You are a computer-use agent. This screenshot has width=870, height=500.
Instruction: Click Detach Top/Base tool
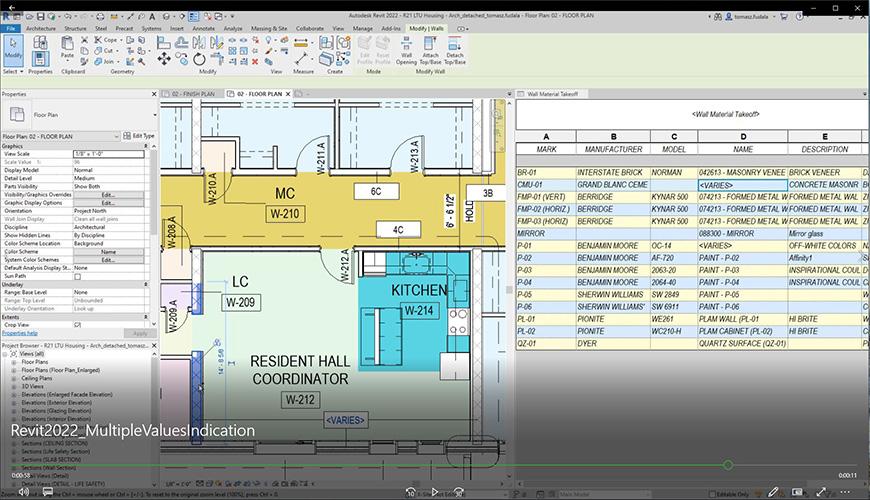[455, 50]
